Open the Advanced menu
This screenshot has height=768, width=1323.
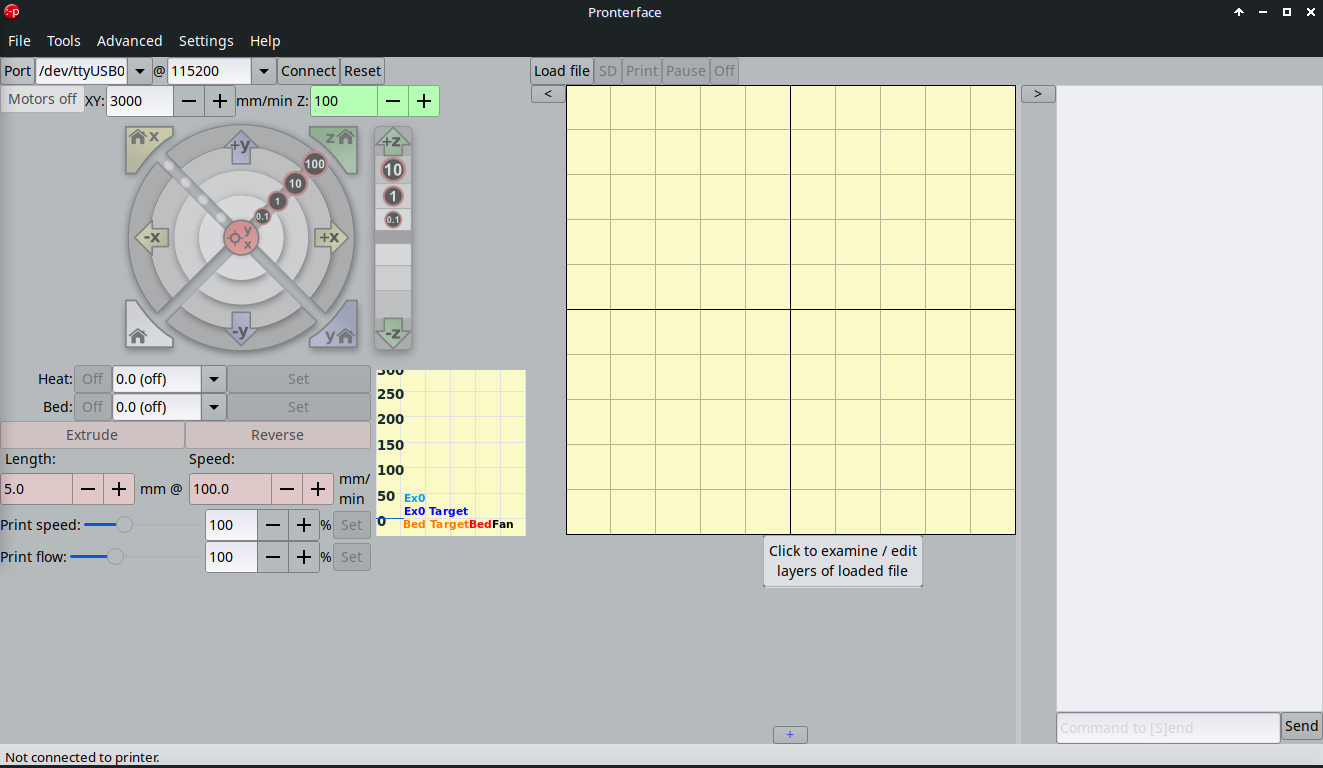129,41
